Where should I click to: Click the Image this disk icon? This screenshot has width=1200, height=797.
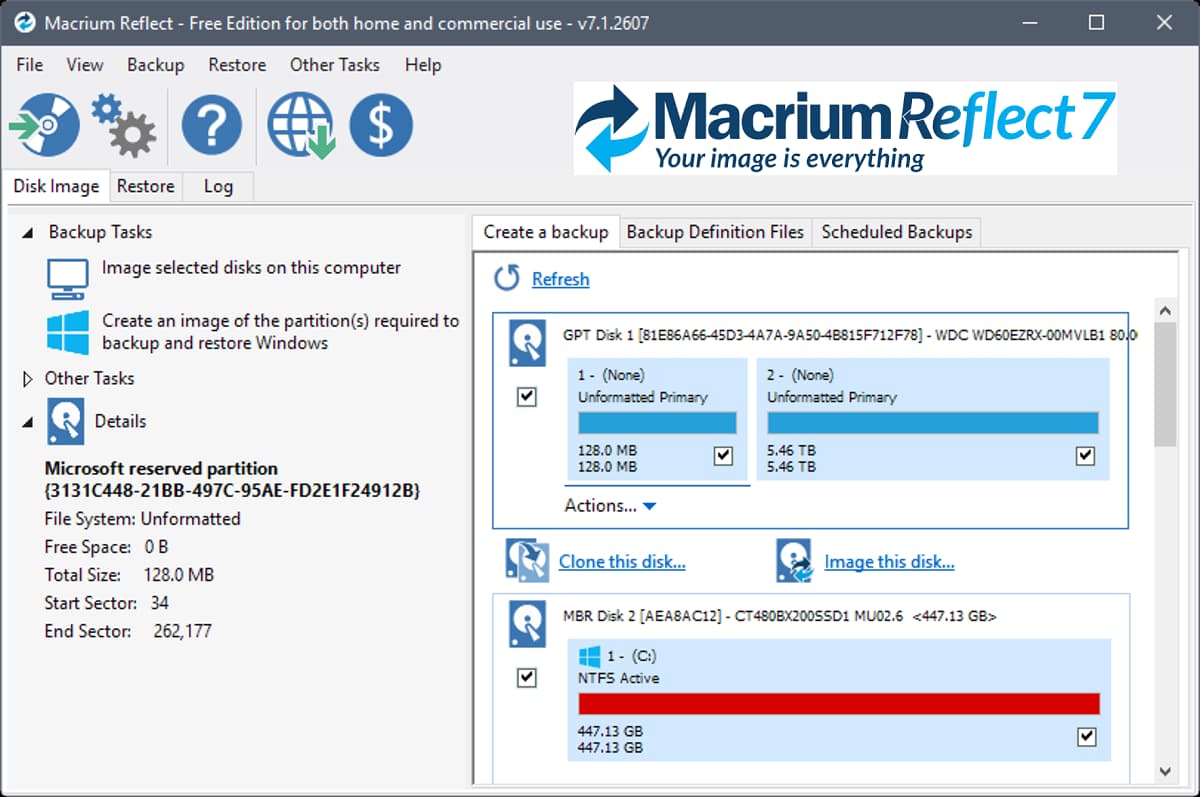pyautogui.click(x=793, y=561)
